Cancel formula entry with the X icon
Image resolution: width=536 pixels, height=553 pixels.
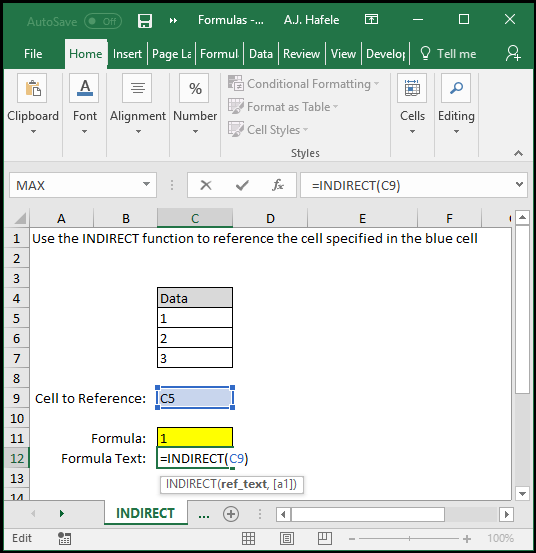(206, 185)
